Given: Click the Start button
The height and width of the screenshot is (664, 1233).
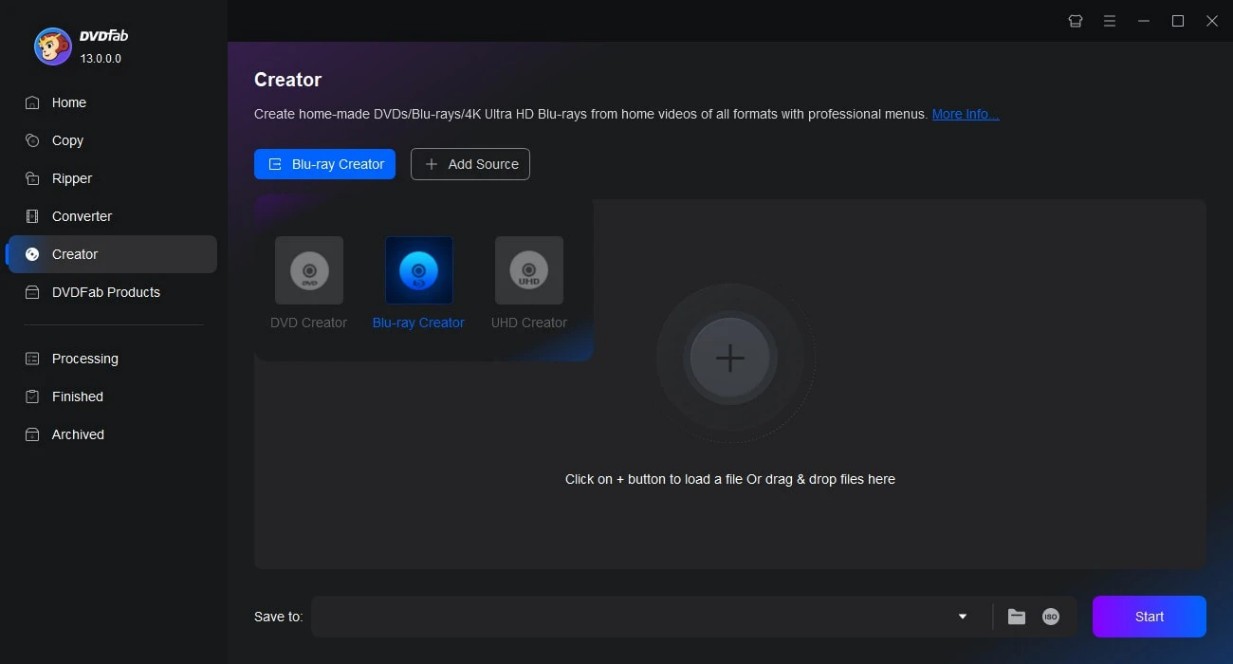Looking at the screenshot, I should point(1148,617).
